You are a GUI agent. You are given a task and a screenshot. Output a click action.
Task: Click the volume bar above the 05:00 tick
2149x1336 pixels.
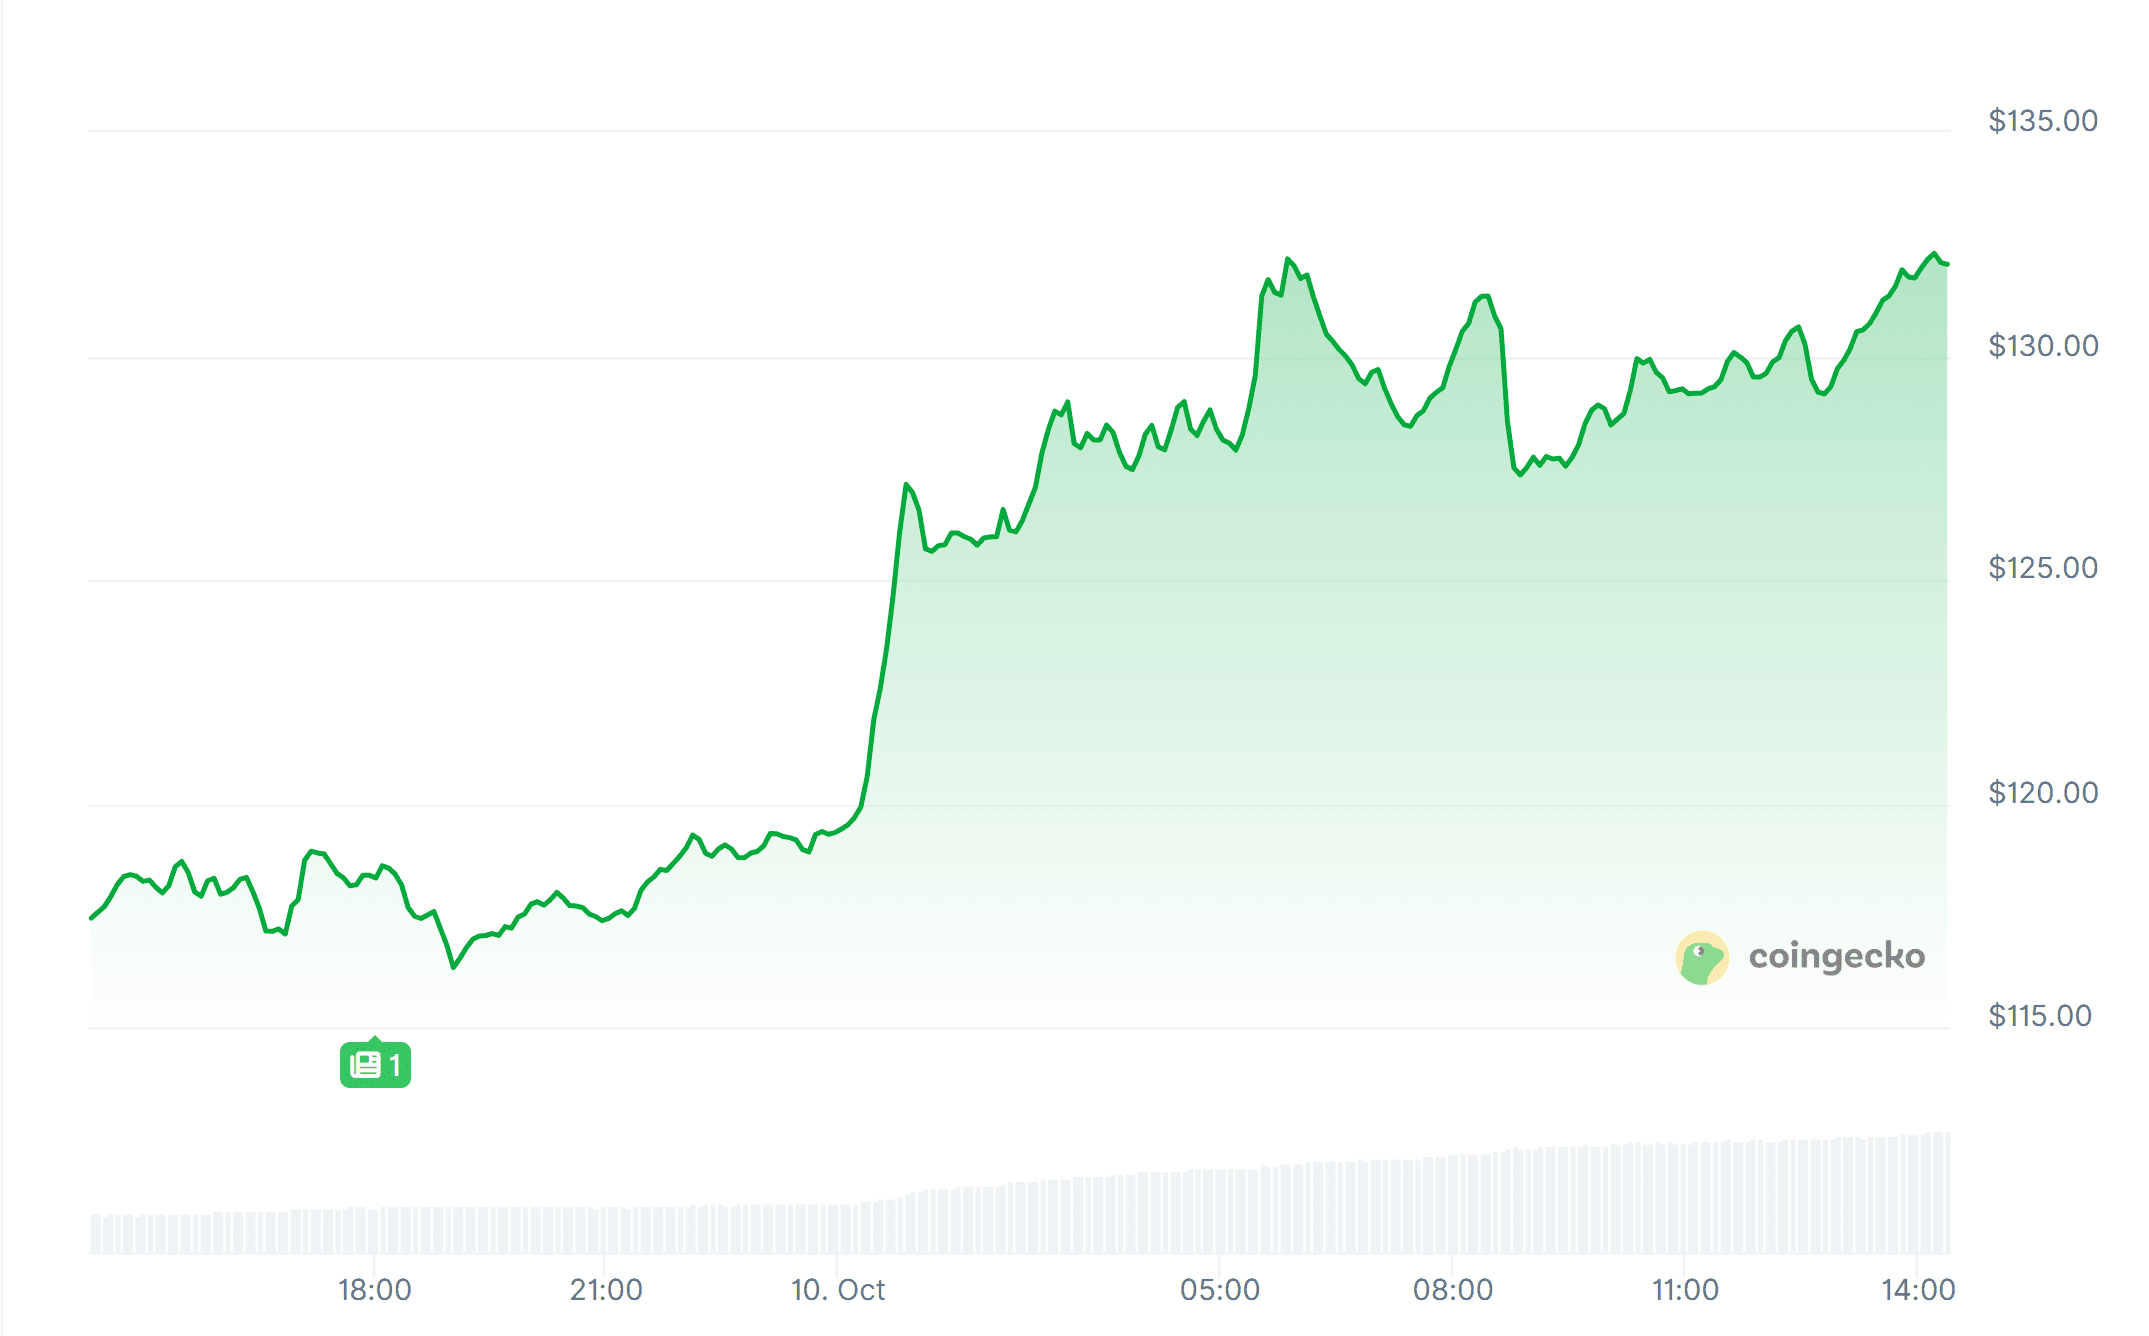[x=1219, y=1212]
